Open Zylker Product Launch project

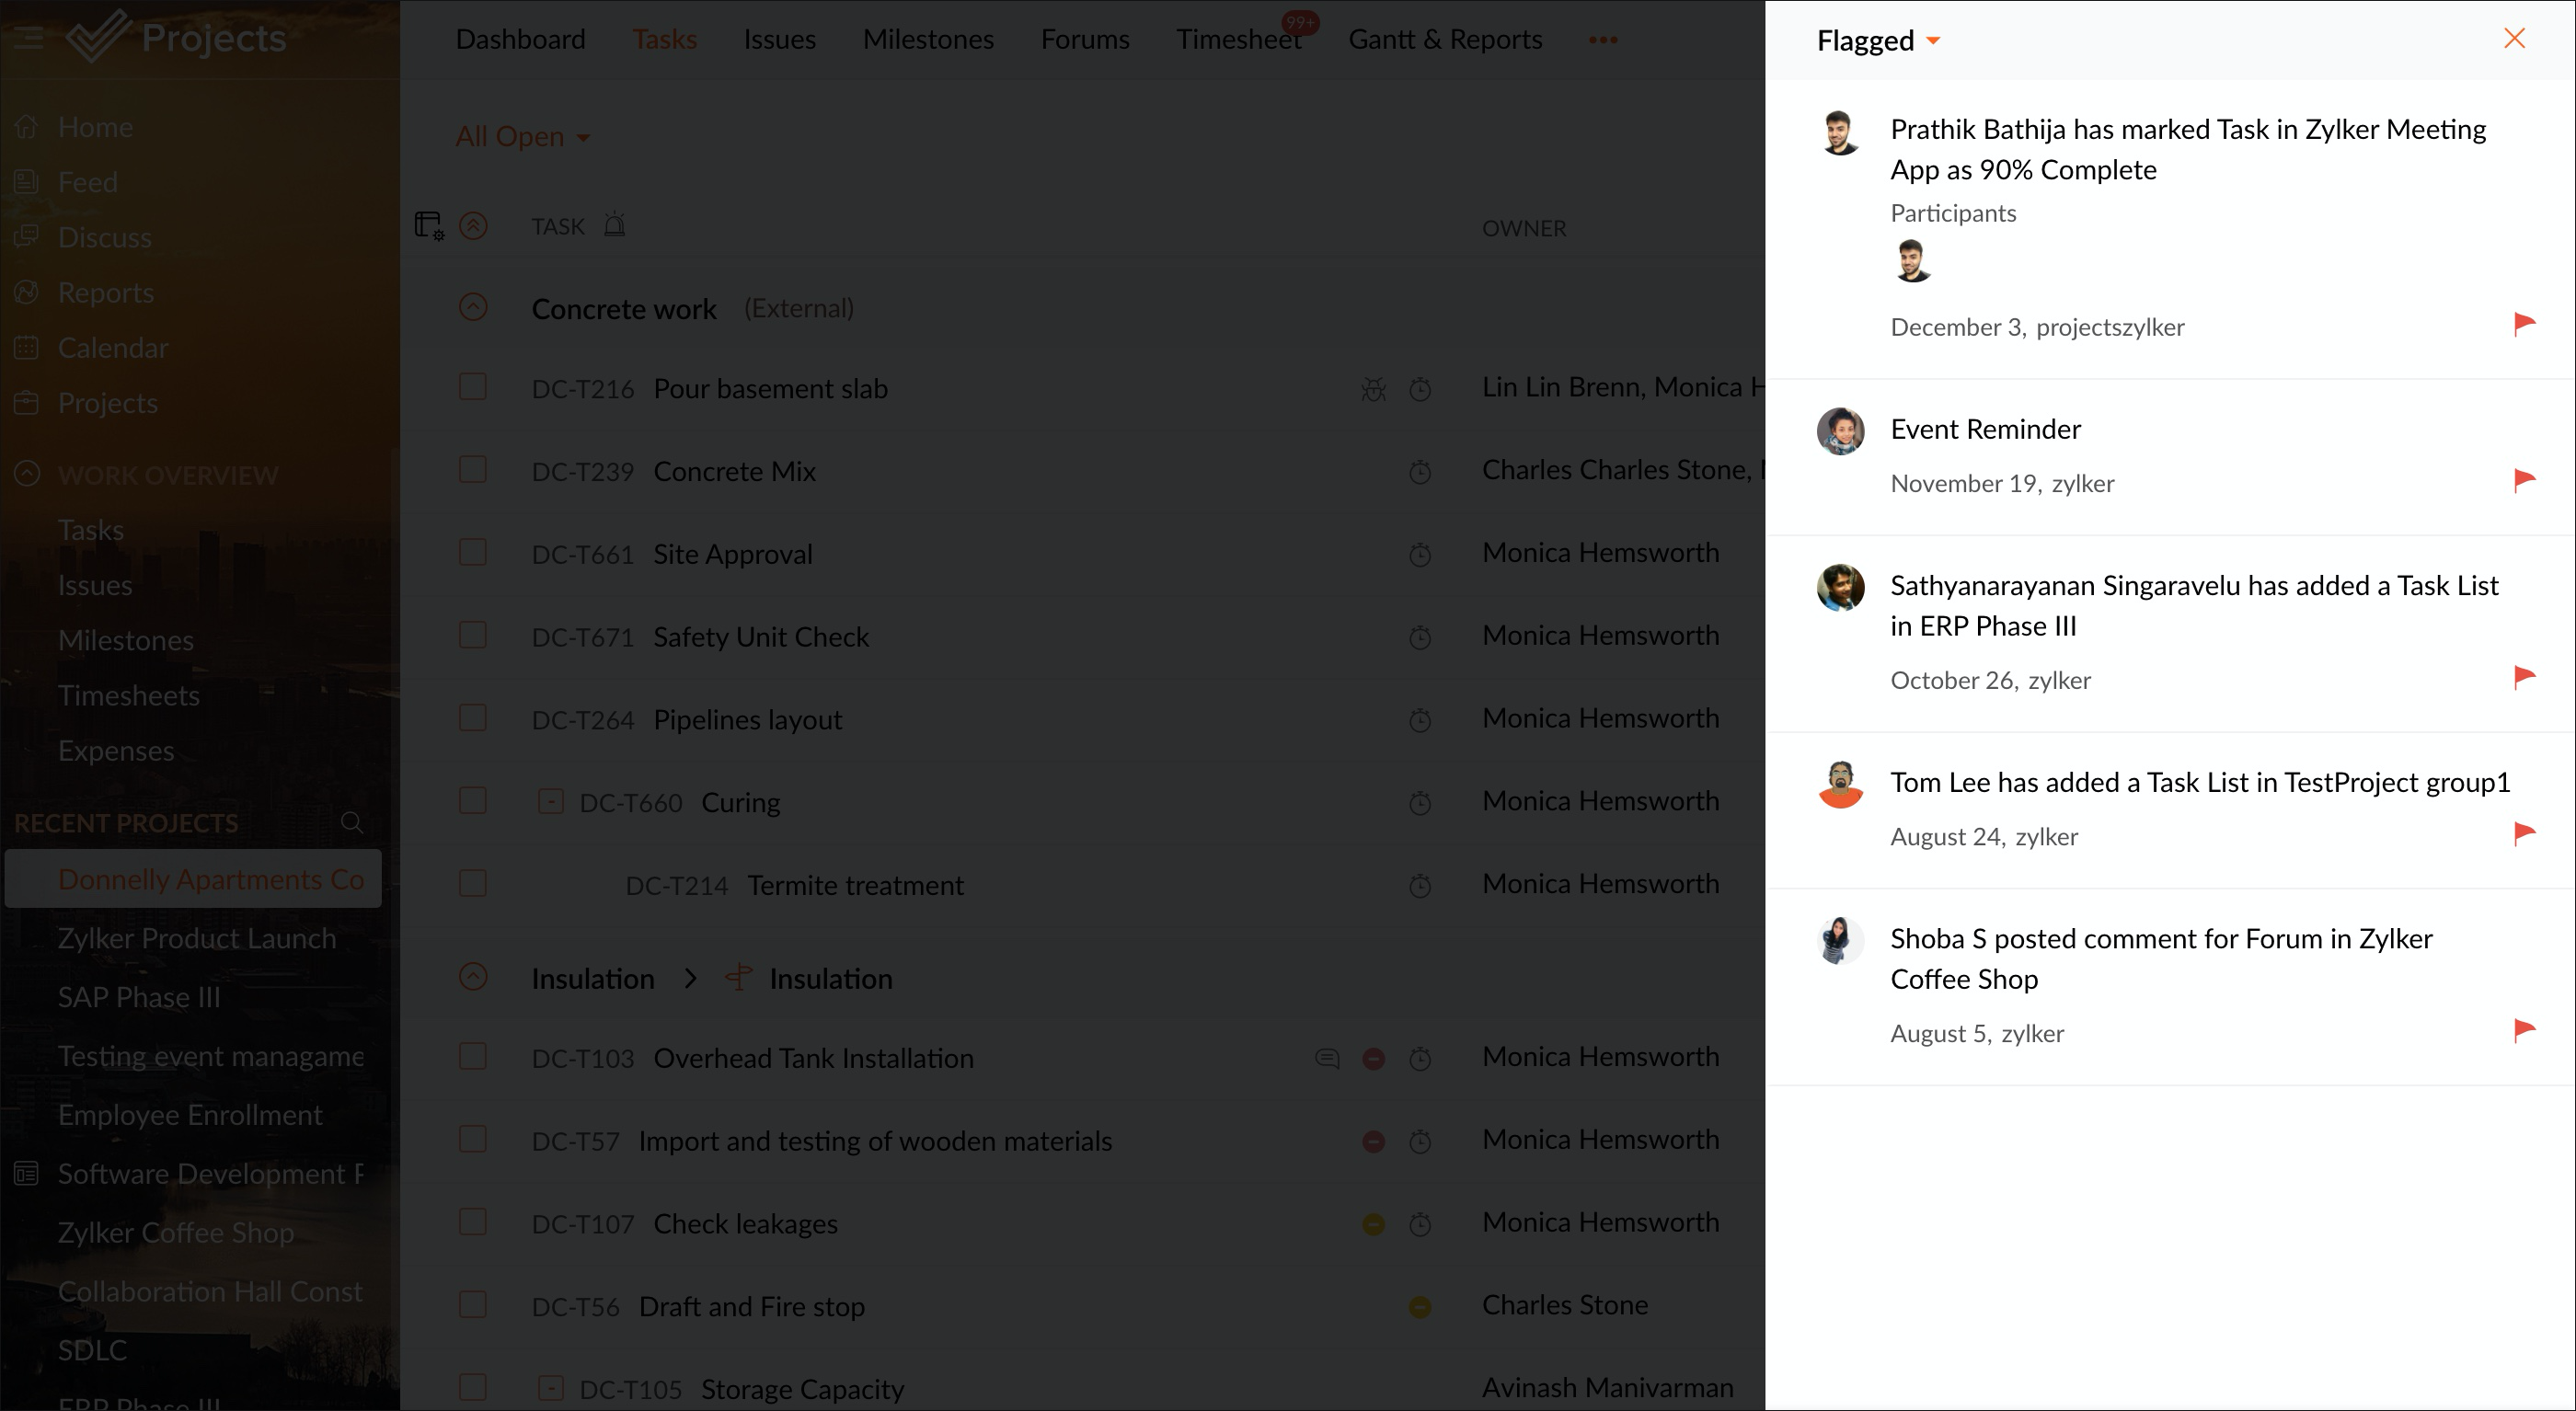pyautogui.click(x=196, y=938)
